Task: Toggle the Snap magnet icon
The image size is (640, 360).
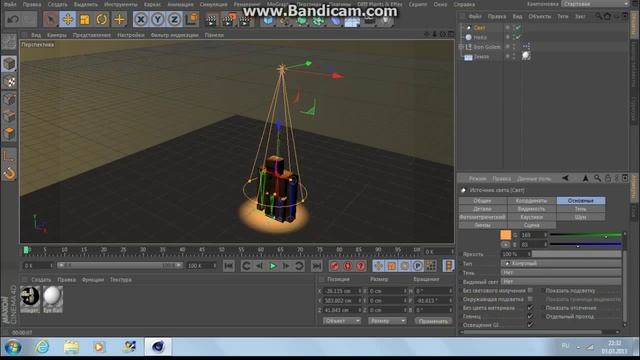Action: tap(9, 173)
